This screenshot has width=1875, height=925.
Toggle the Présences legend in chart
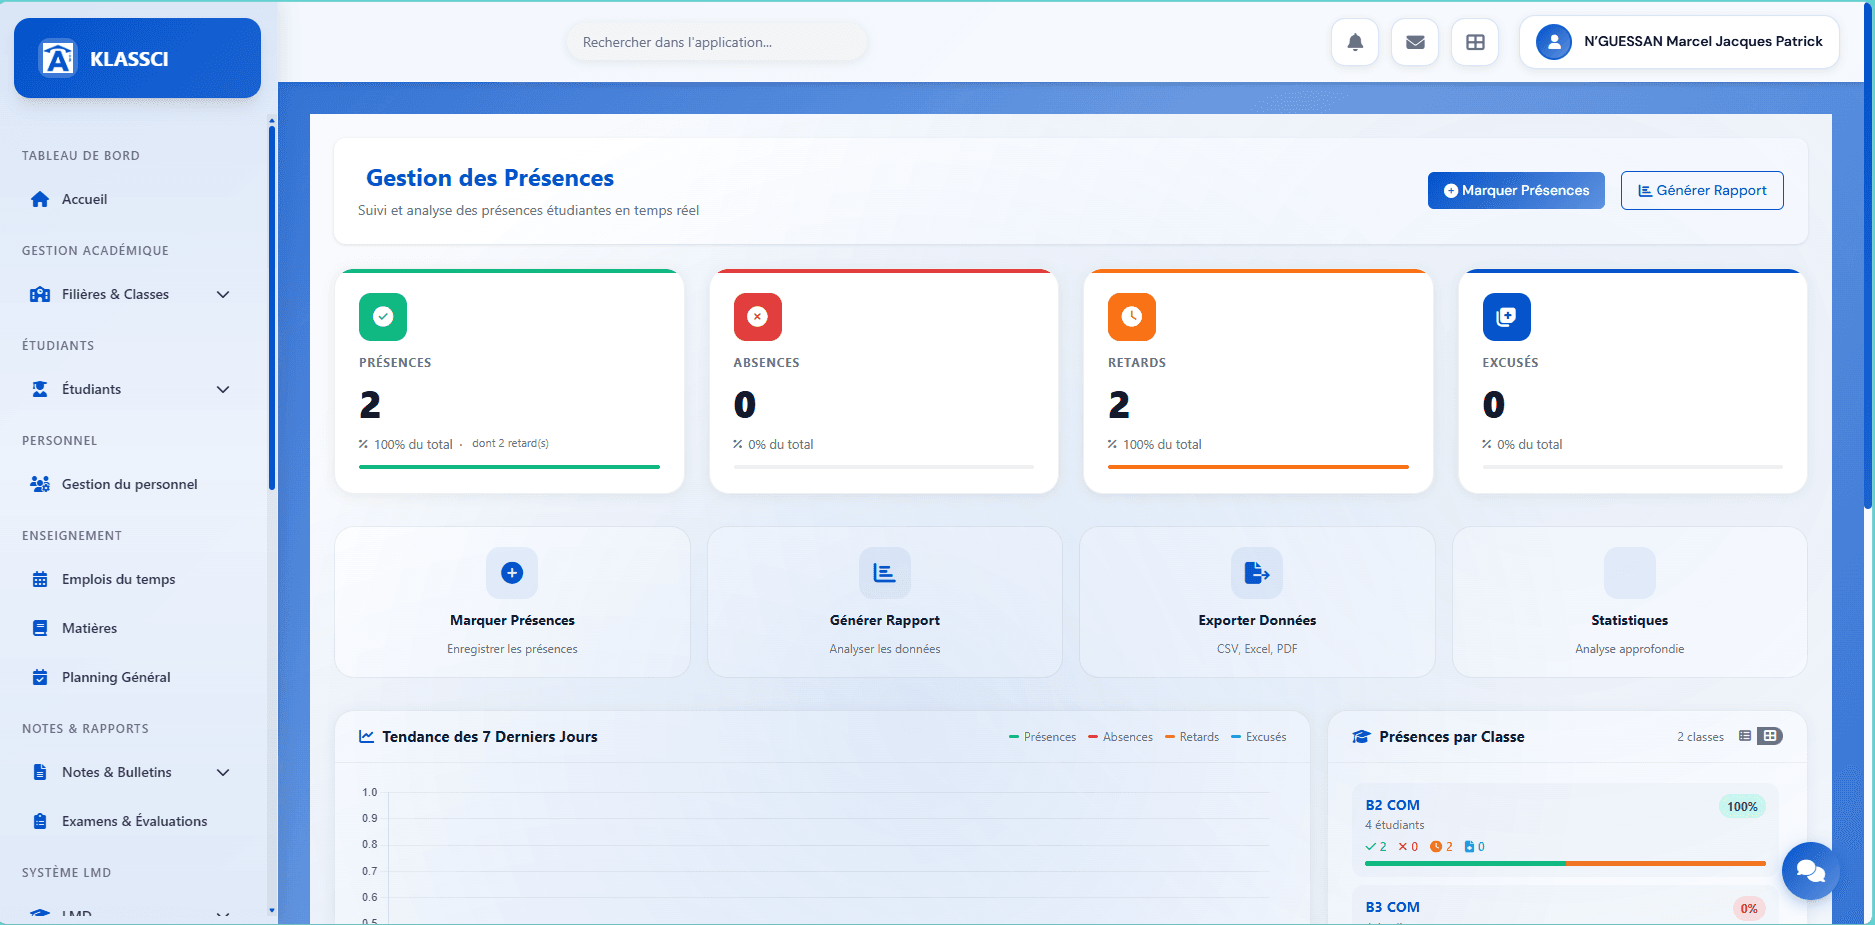[1043, 736]
